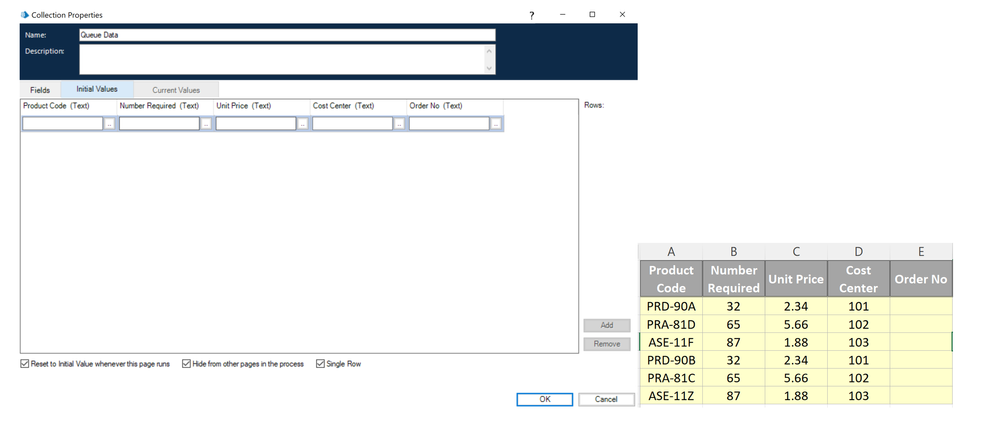Click the spreadsheet Product Code header cell
The width and height of the screenshot is (998, 436).
pos(671,279)
